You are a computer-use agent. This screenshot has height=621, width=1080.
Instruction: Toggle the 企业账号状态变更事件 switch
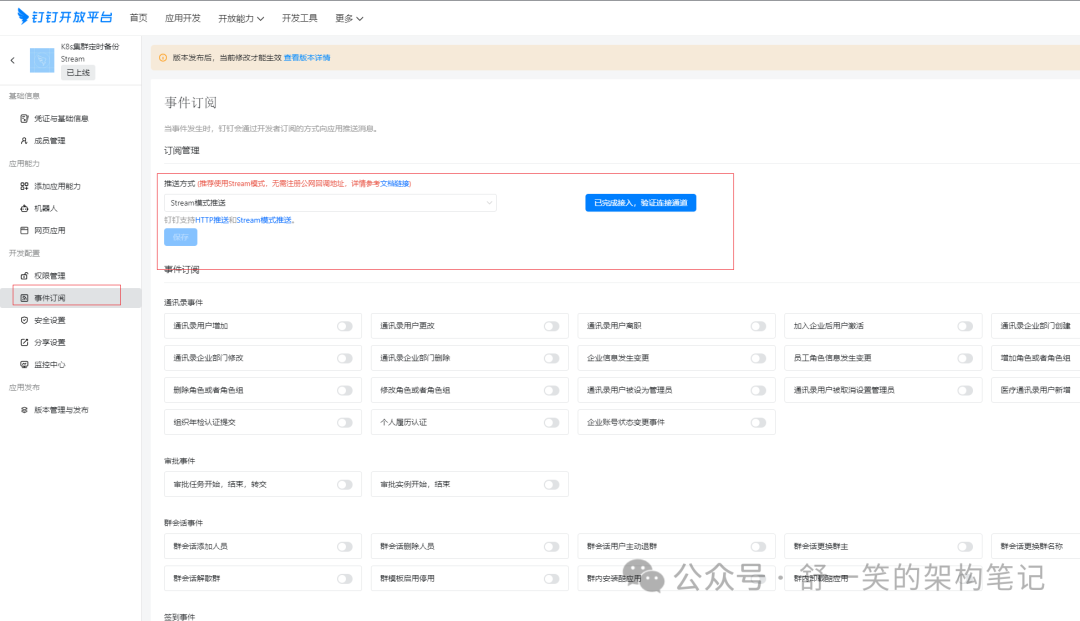click(758, 423)
